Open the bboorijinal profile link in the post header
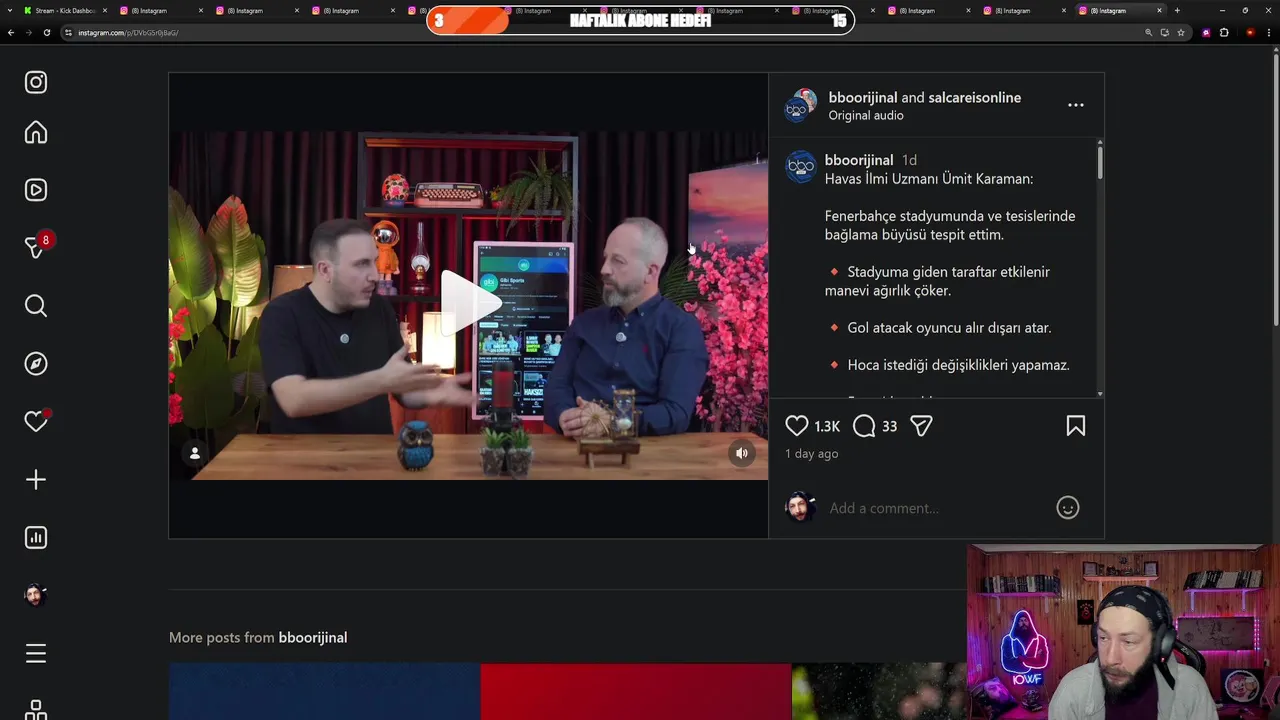 [x=863, y=97]
